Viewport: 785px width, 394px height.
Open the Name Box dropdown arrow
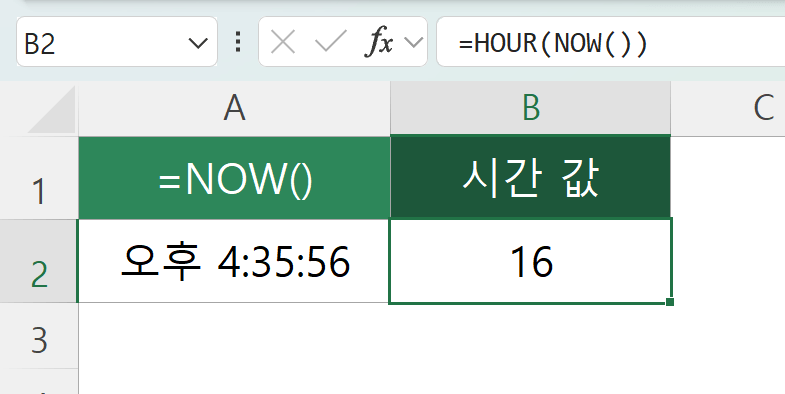coord(198,44)
